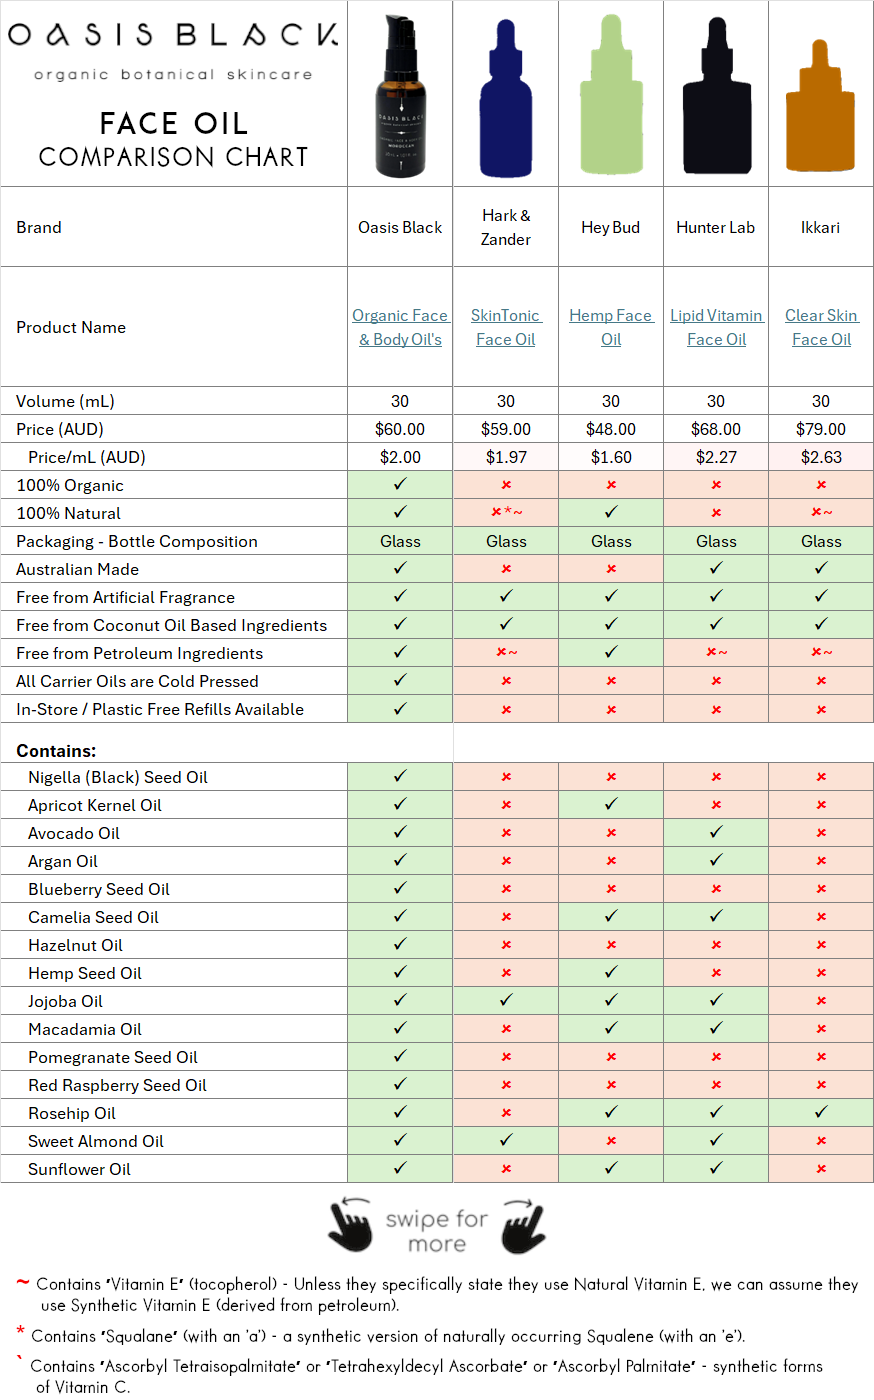Click Hey Bud's 100% Natural checkmark
Screen dimensions: 874x1400
(611, 512)
